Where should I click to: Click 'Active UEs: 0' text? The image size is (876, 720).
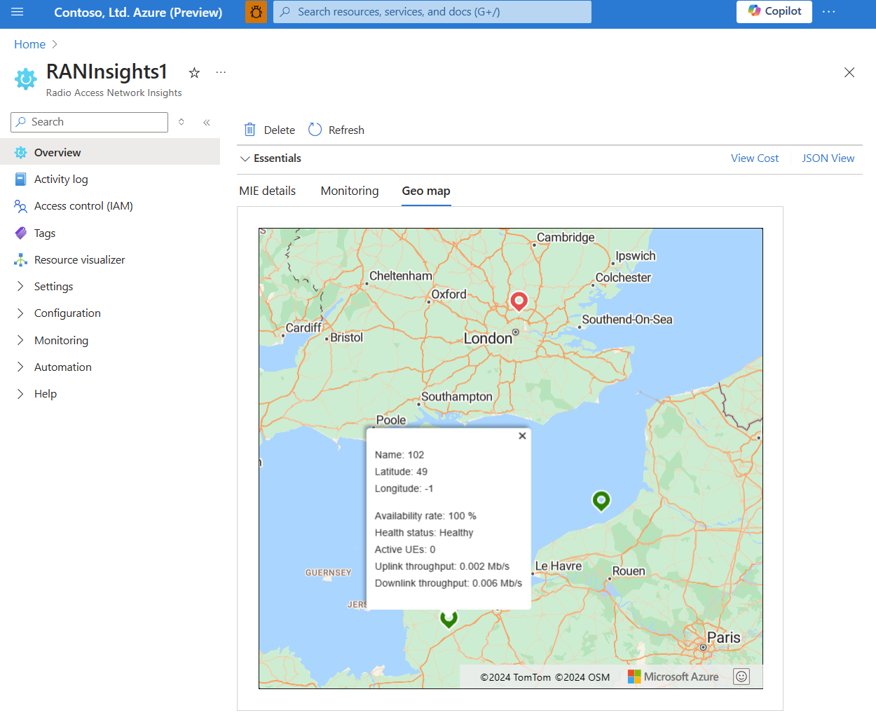pyautogui.click(x=404, y=549)
